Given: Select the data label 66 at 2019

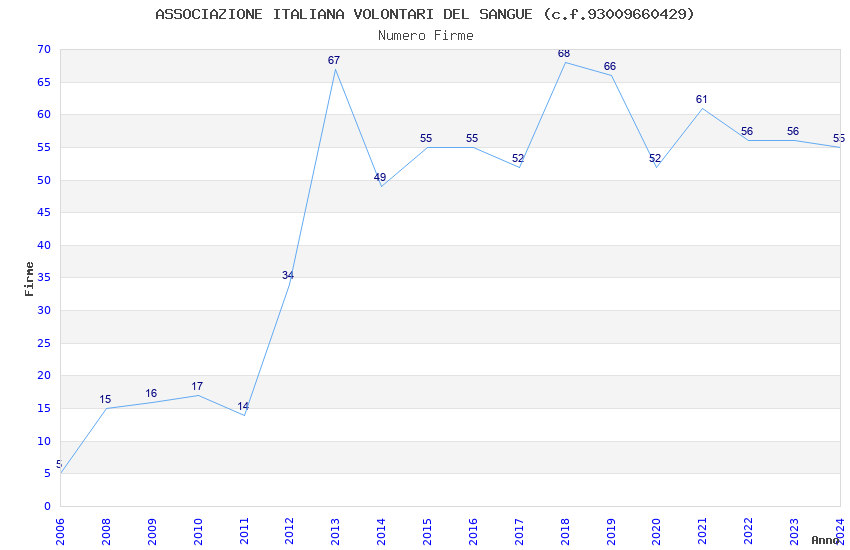Looking at the screenshot, I should tap(610, 66).
